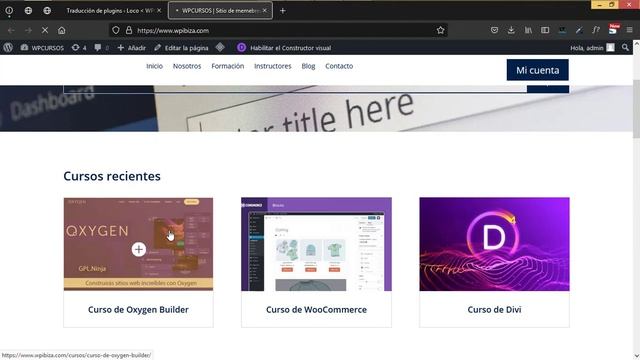Click the first pinned tab icon
The height and width of the screenshot is (360, 640).
[x=9, y=11]
